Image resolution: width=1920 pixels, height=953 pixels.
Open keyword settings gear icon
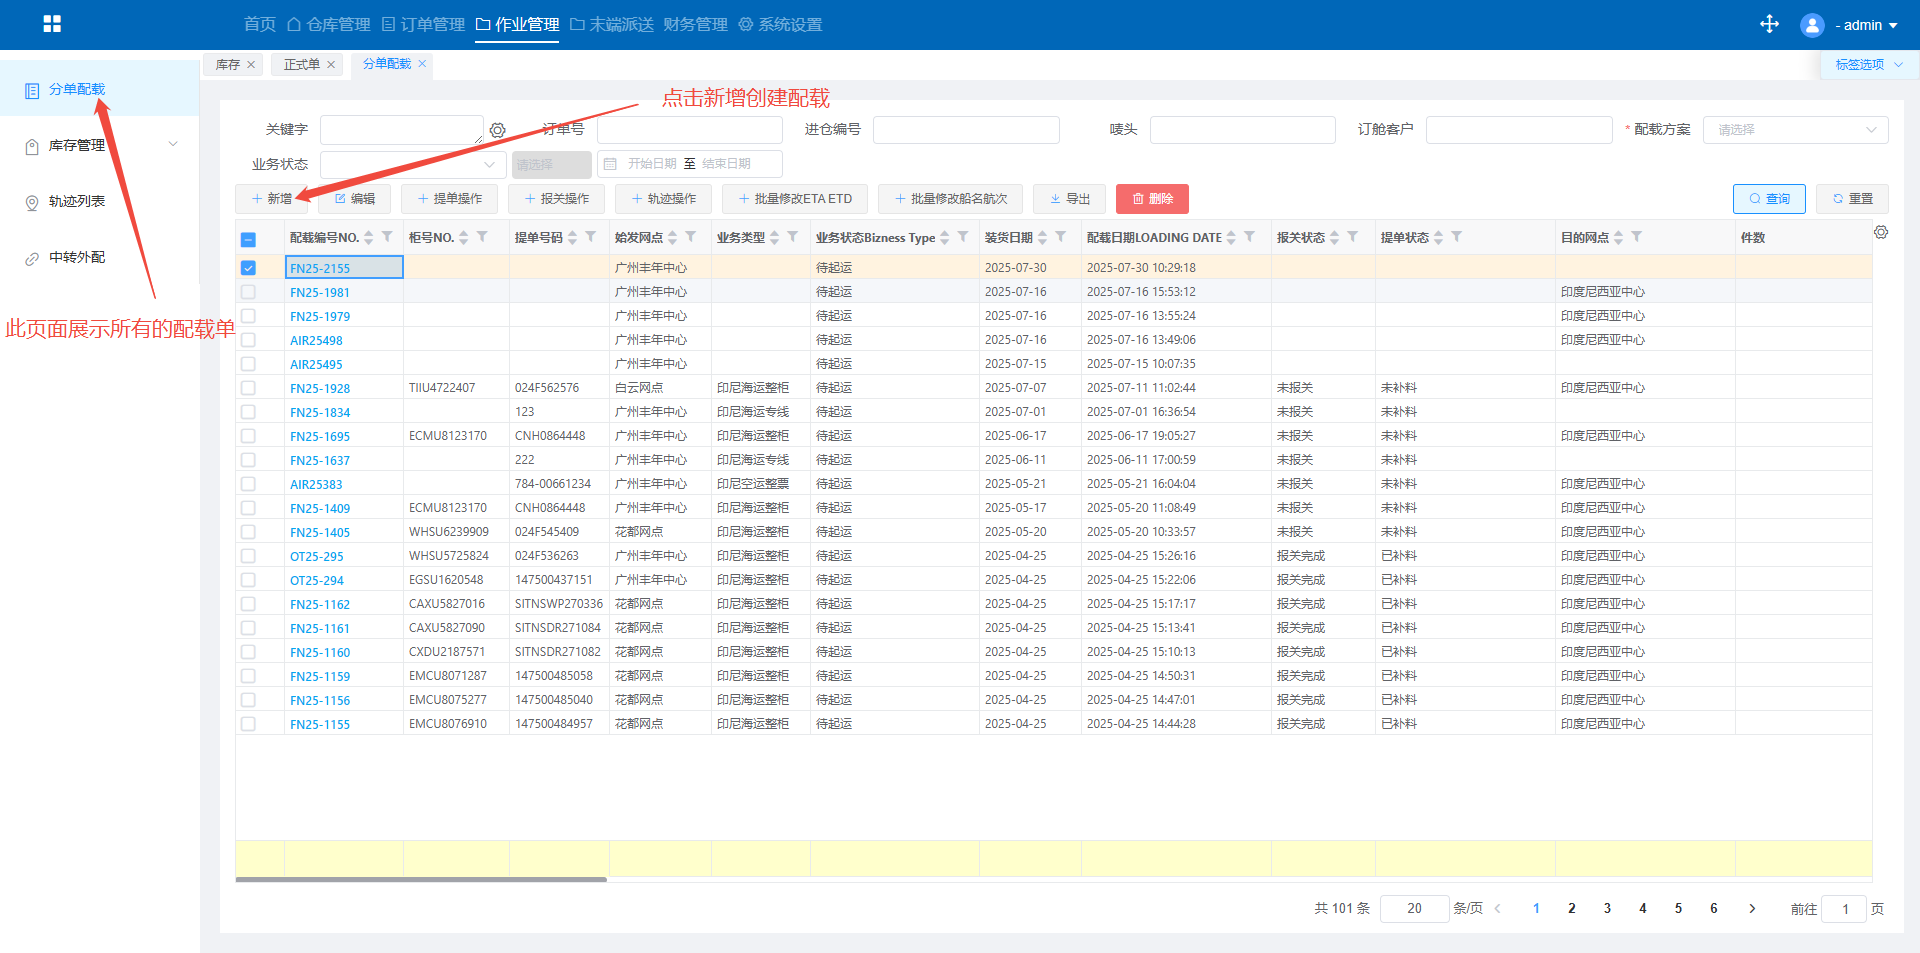coord(498,130)
